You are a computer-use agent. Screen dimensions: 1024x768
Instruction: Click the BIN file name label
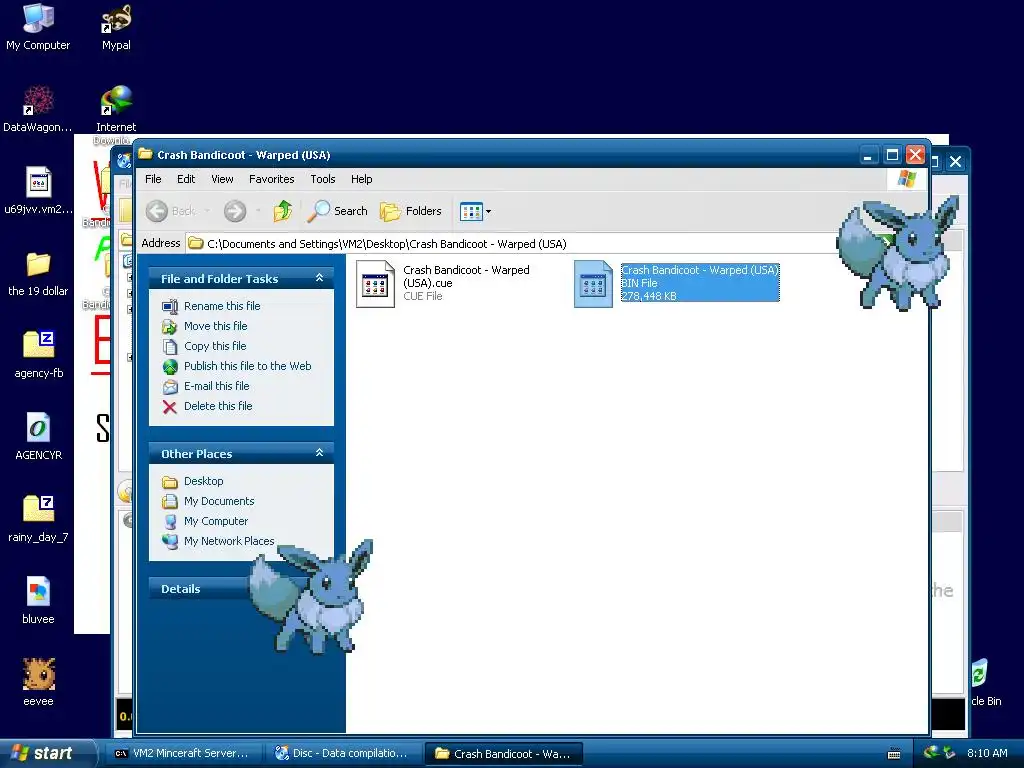[x=699, y=270]
